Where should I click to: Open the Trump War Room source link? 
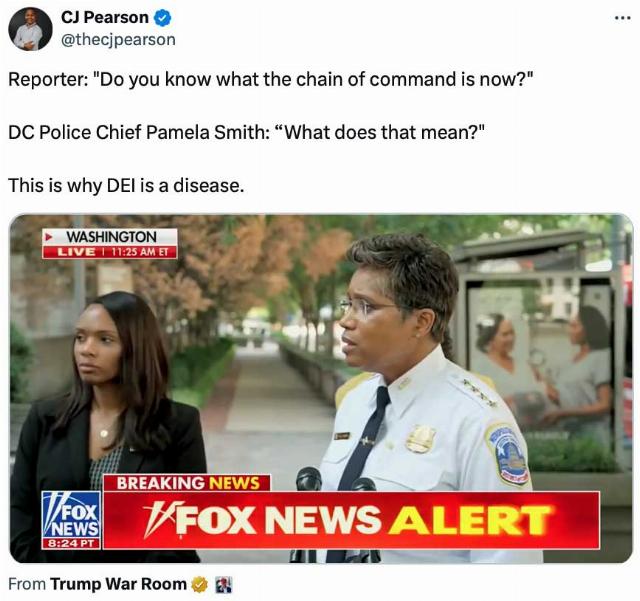click(118, 584)
